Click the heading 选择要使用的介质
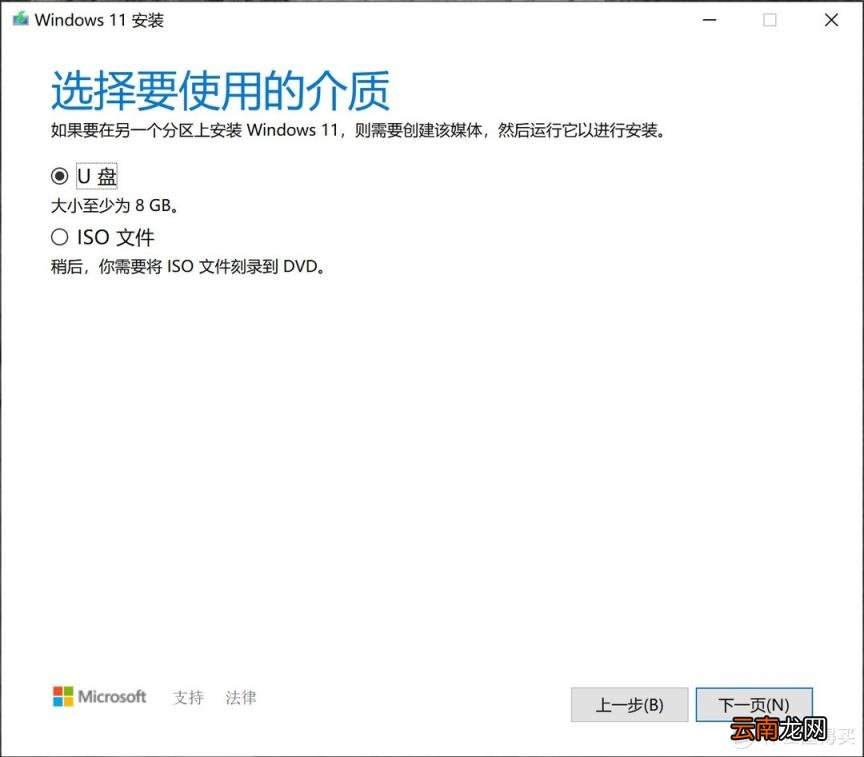864x757 pixels. click(x=220, y=90)
